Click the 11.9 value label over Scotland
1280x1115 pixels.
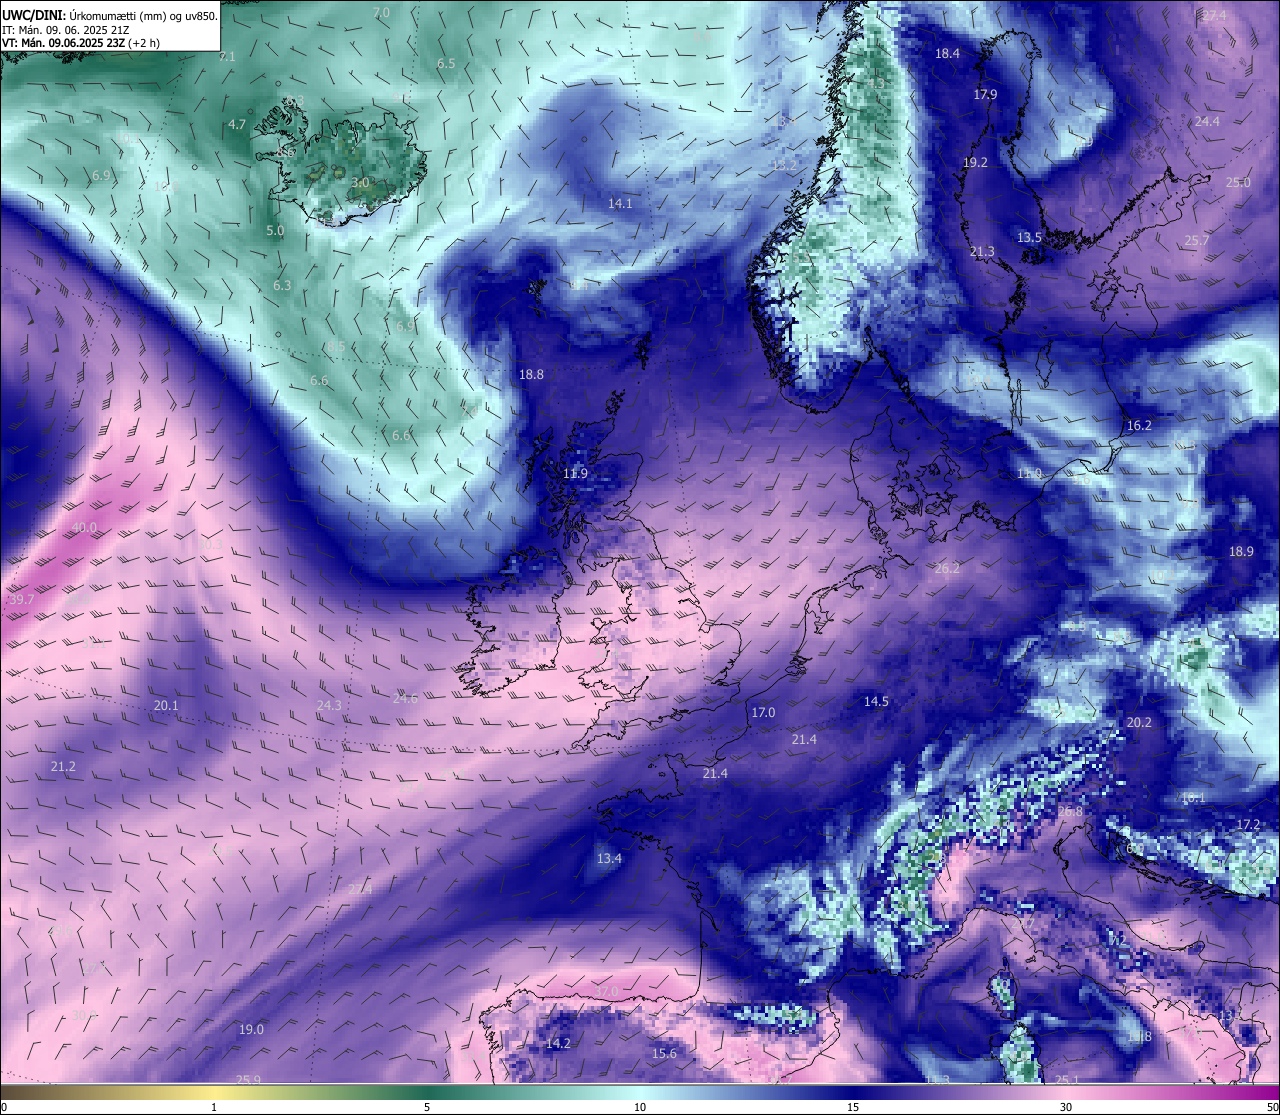575,474
